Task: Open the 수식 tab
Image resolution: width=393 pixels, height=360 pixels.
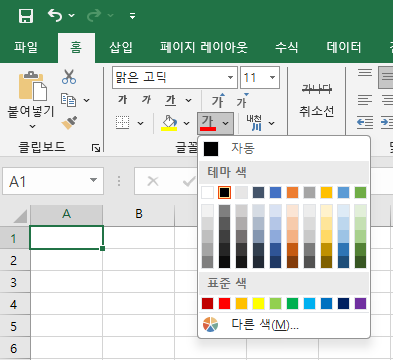Action: coord(287,47)
